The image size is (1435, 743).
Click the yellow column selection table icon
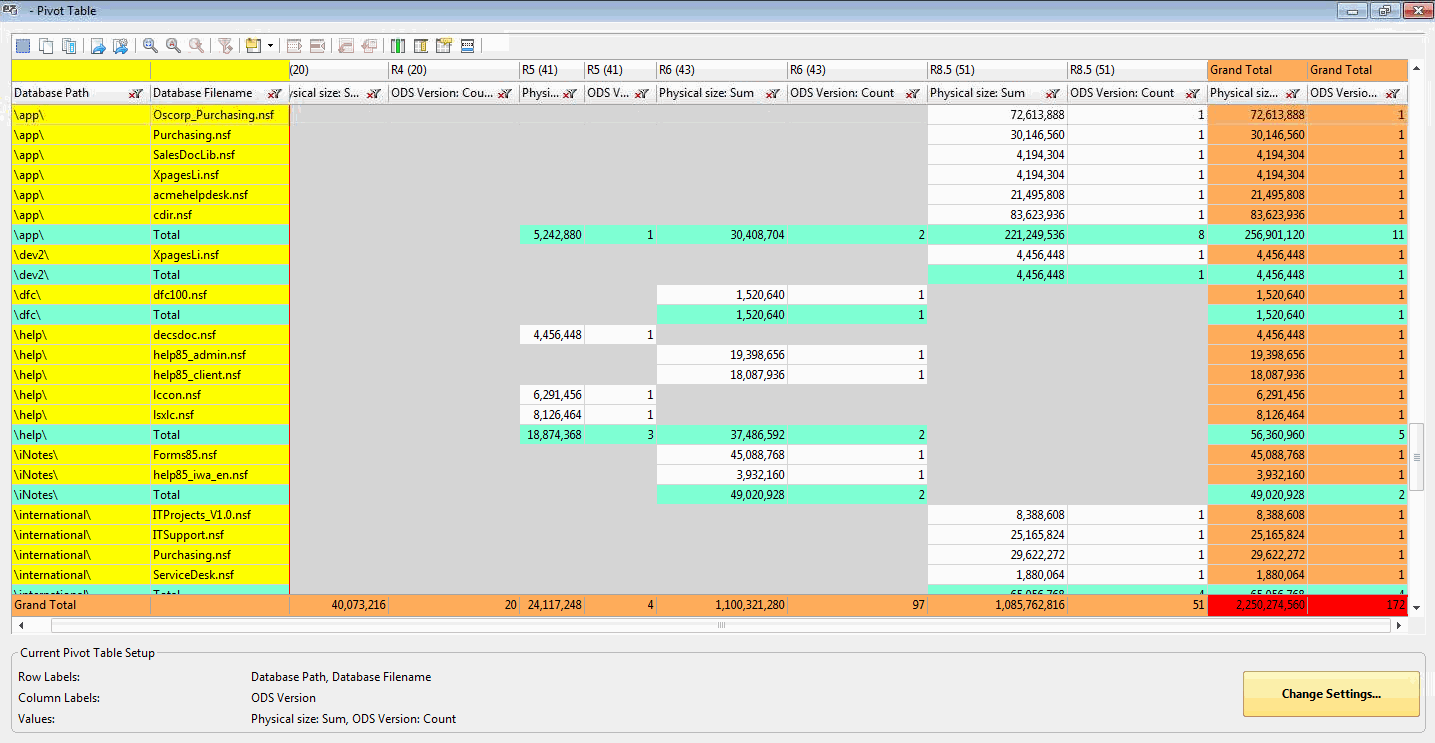point(420,45)
